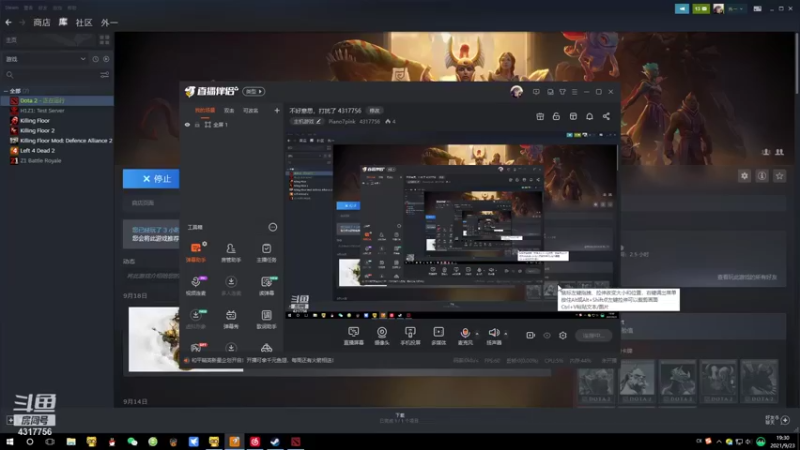This screenshot has width=800, height=450.
Task: Click the Steam library search field
Action: point(51,75)
